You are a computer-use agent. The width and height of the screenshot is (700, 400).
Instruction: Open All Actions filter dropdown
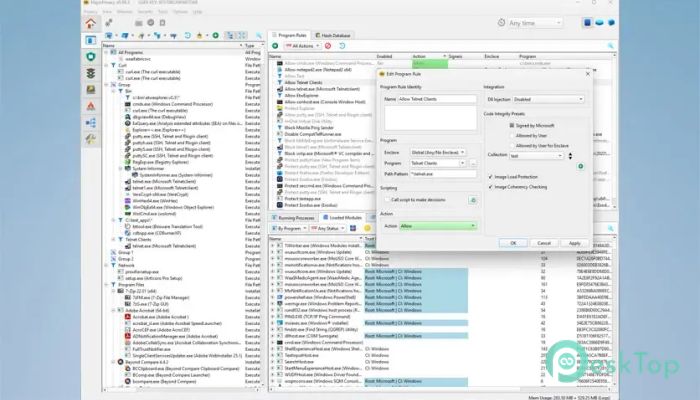303,46
